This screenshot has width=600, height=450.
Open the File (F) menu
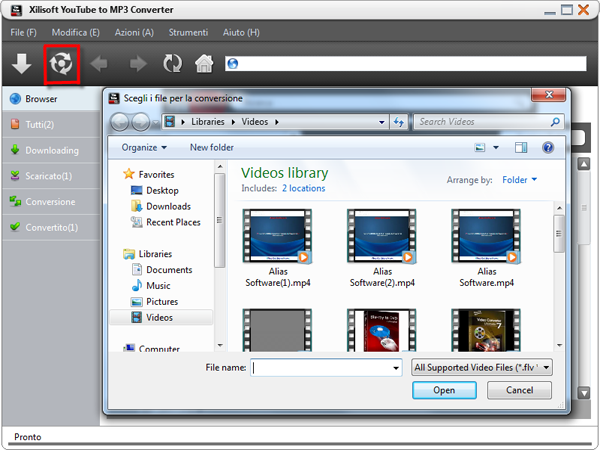(23, 33)
